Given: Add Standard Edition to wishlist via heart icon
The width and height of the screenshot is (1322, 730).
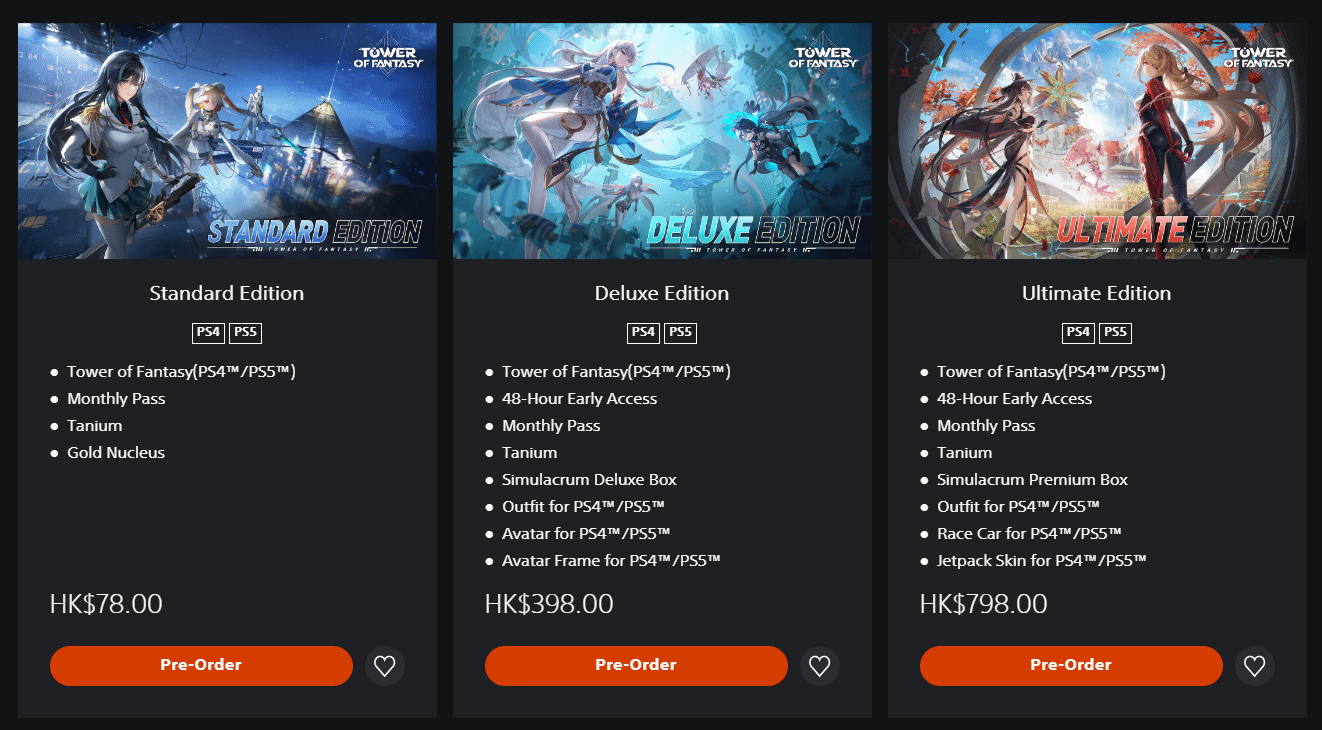Looking at the screenshot, I should point(385,665).
